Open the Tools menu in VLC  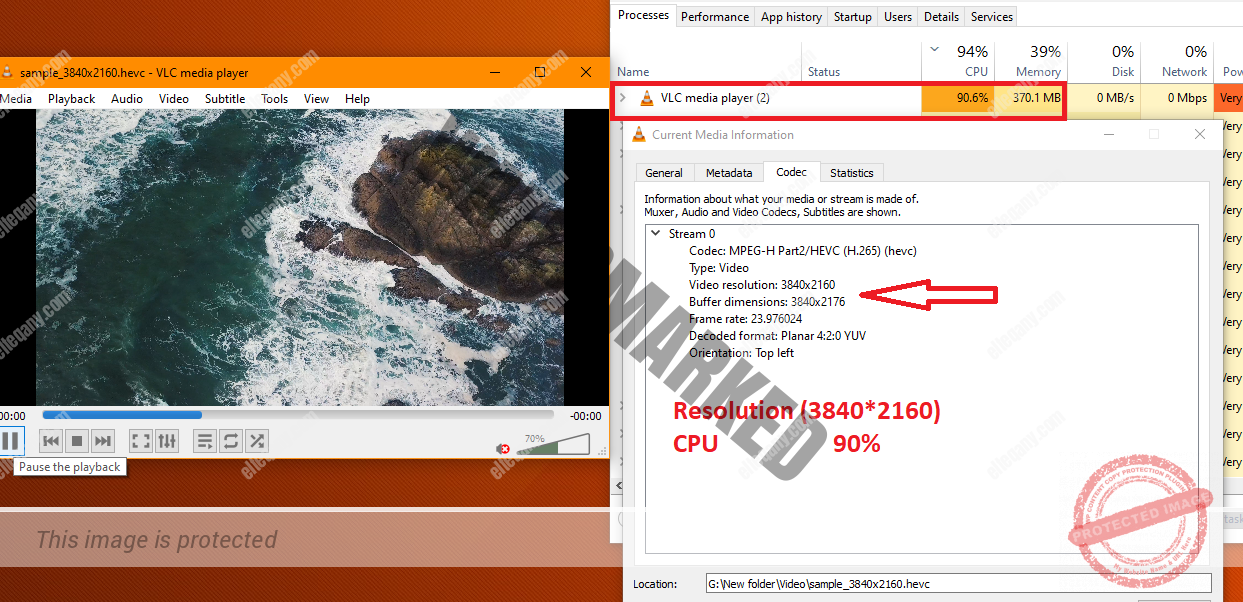[x=274, y=98]
